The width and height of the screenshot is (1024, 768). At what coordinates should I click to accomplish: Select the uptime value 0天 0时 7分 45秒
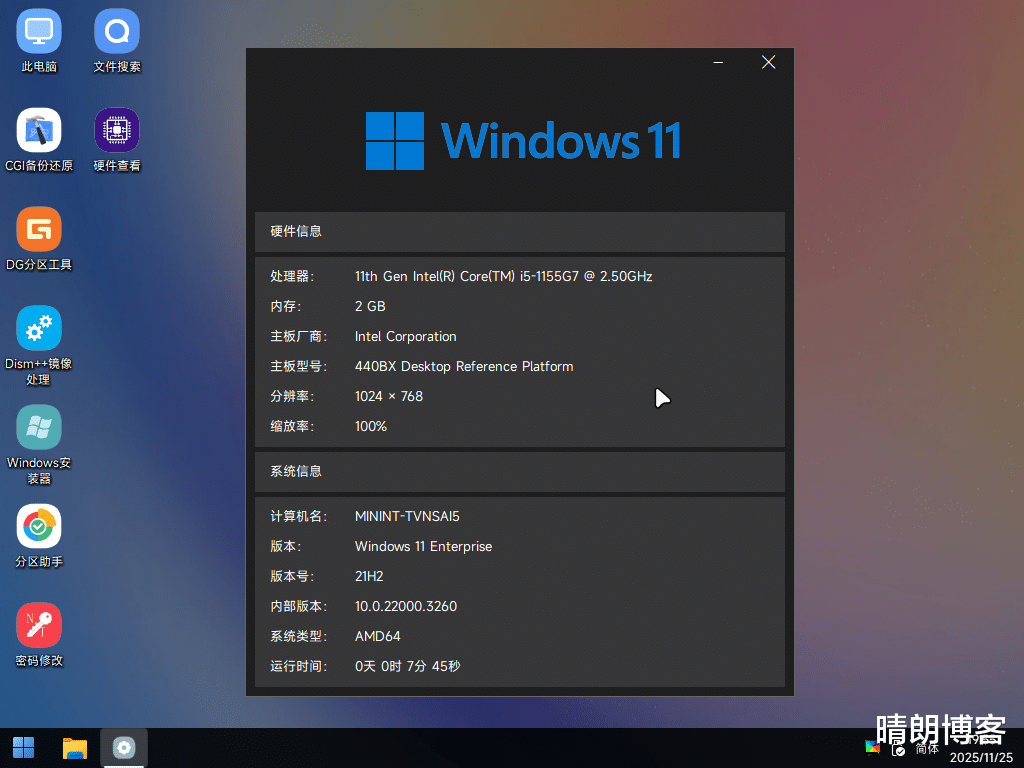[408, 666]
